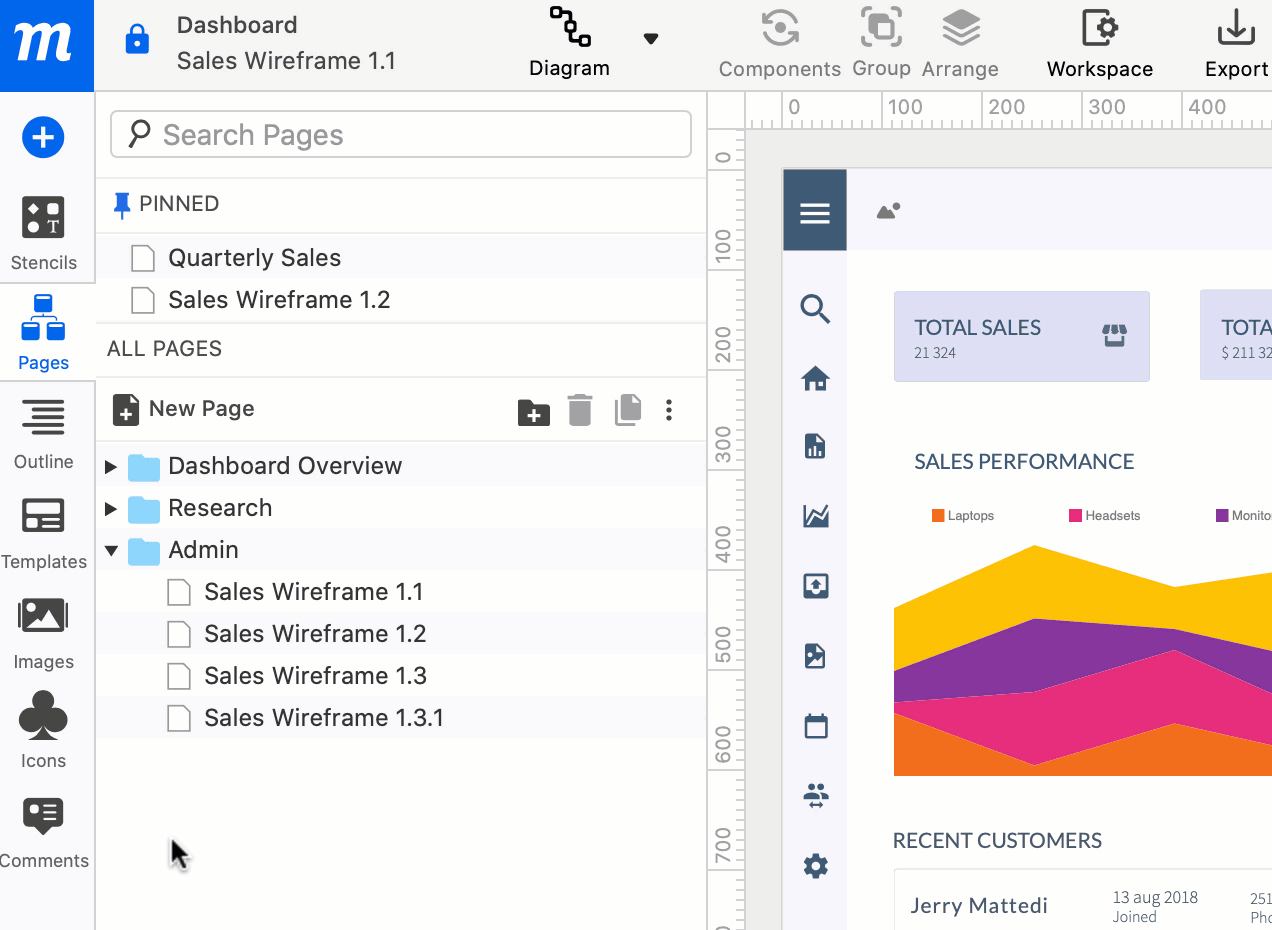This screenshot has height=930, width=1272.
Task: Open the Stencils panel
Action: click(44, 232)
